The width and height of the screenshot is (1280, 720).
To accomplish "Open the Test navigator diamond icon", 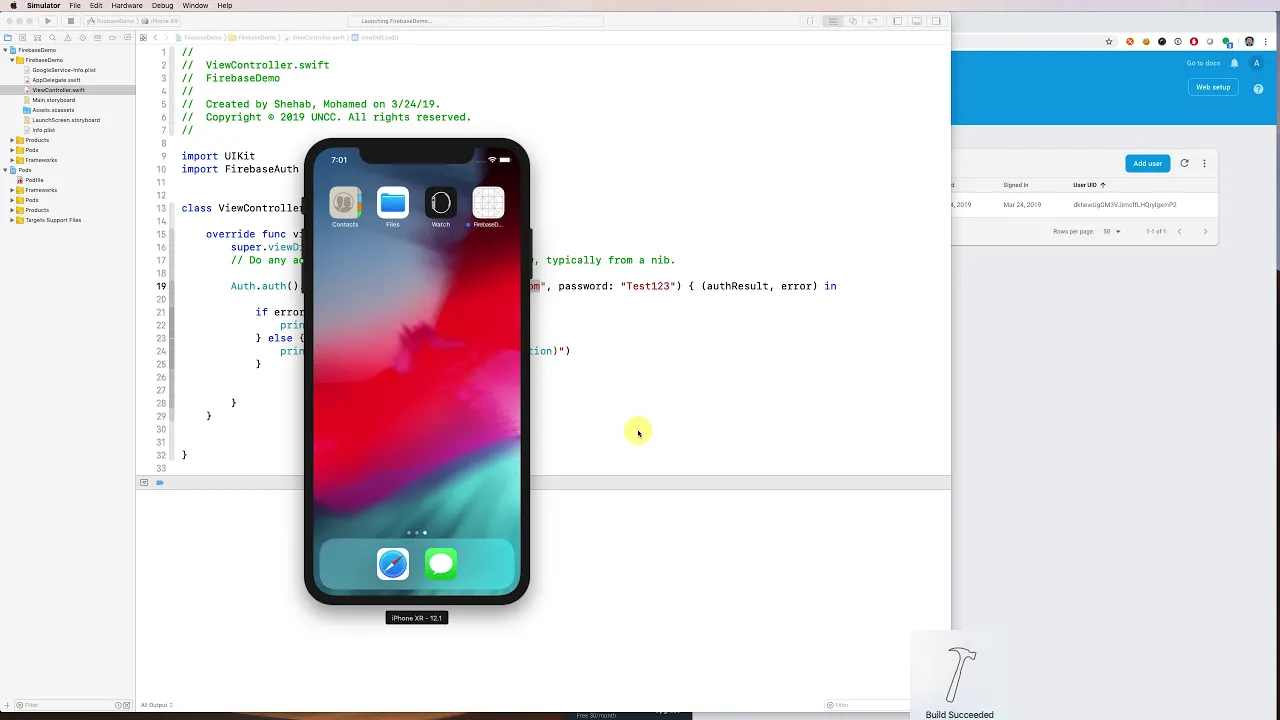I will point(83,38).
